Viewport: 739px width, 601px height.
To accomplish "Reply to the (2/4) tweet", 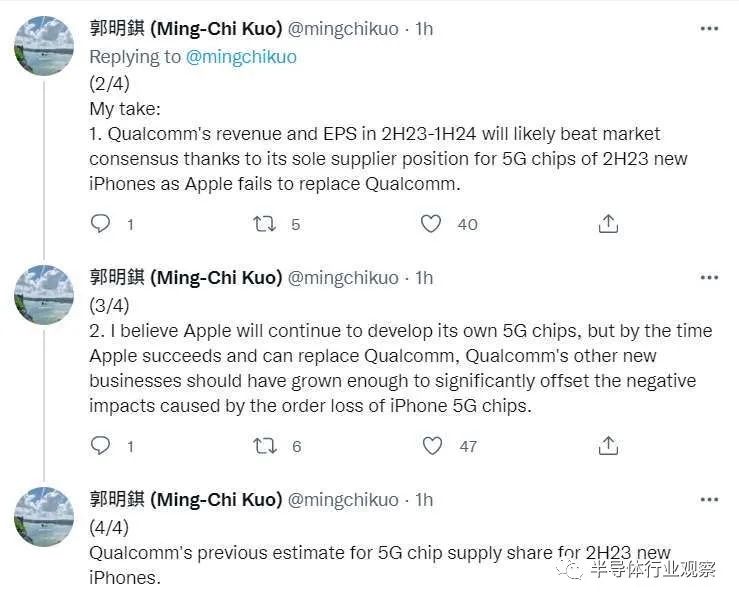I will pyautogui.click(x=100, y=223).
